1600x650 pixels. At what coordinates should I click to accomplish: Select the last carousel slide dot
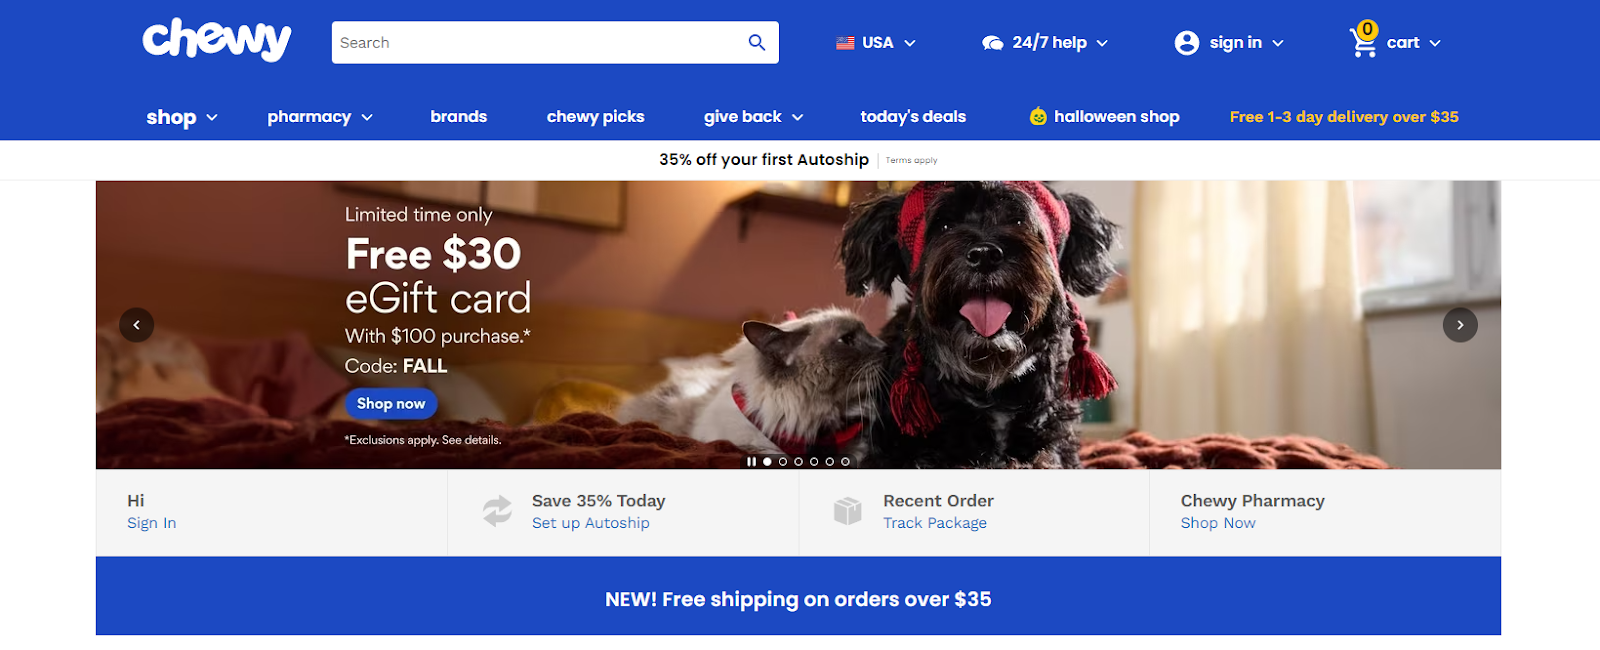[845, 462]
